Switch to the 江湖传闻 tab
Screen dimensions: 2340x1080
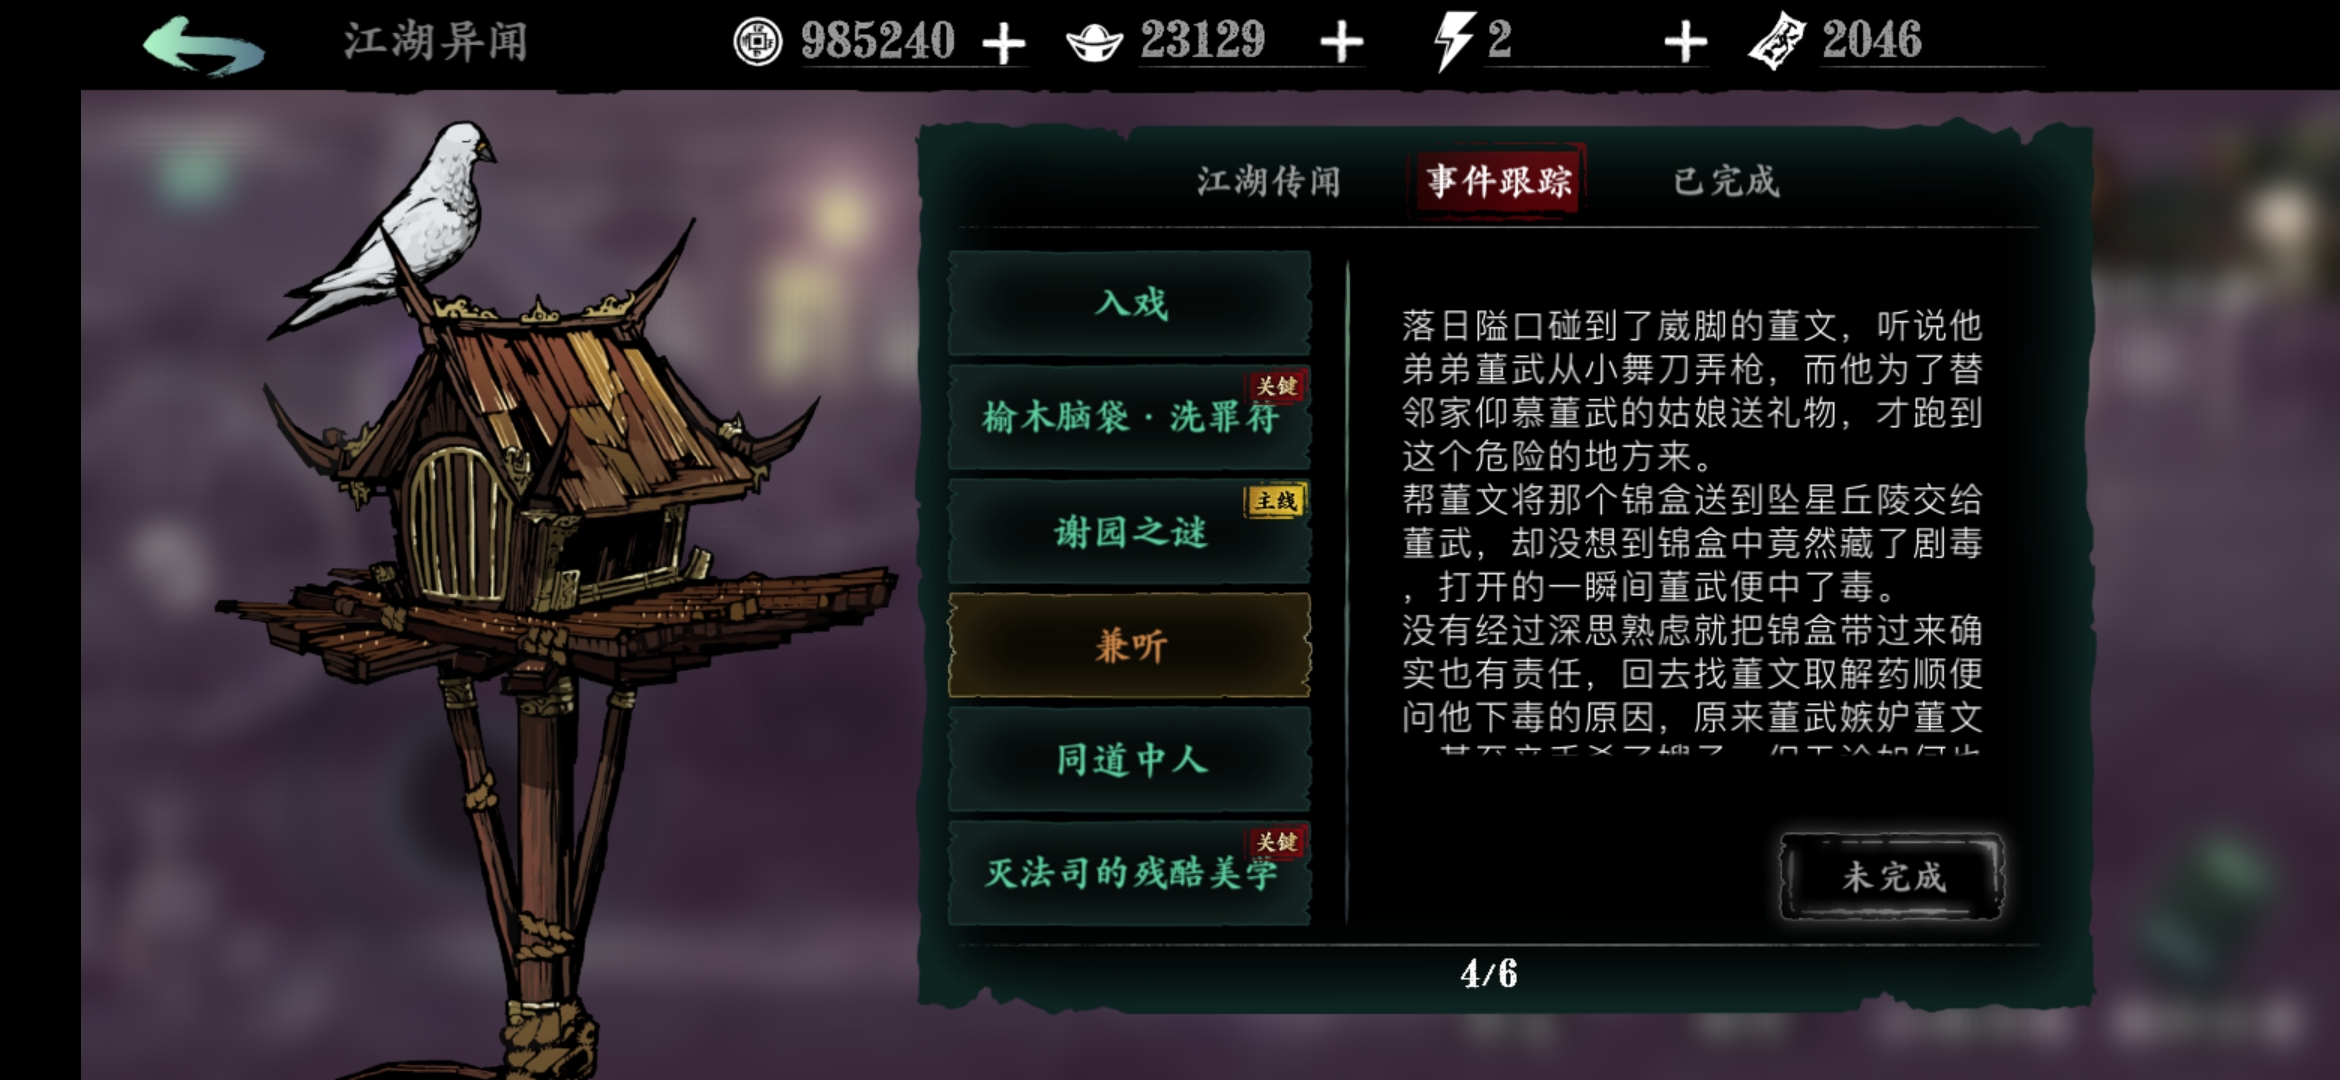click(1268, 182)
